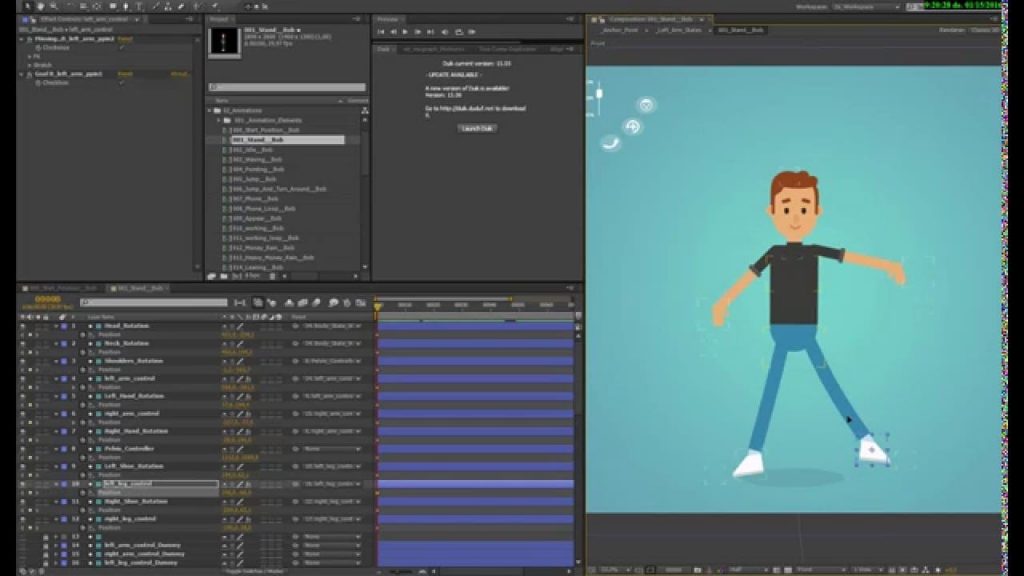Select 002_Waving__Bob in Project panel
The width and height of the screenshot is (1024, 576).
click(x=257, y=159)
